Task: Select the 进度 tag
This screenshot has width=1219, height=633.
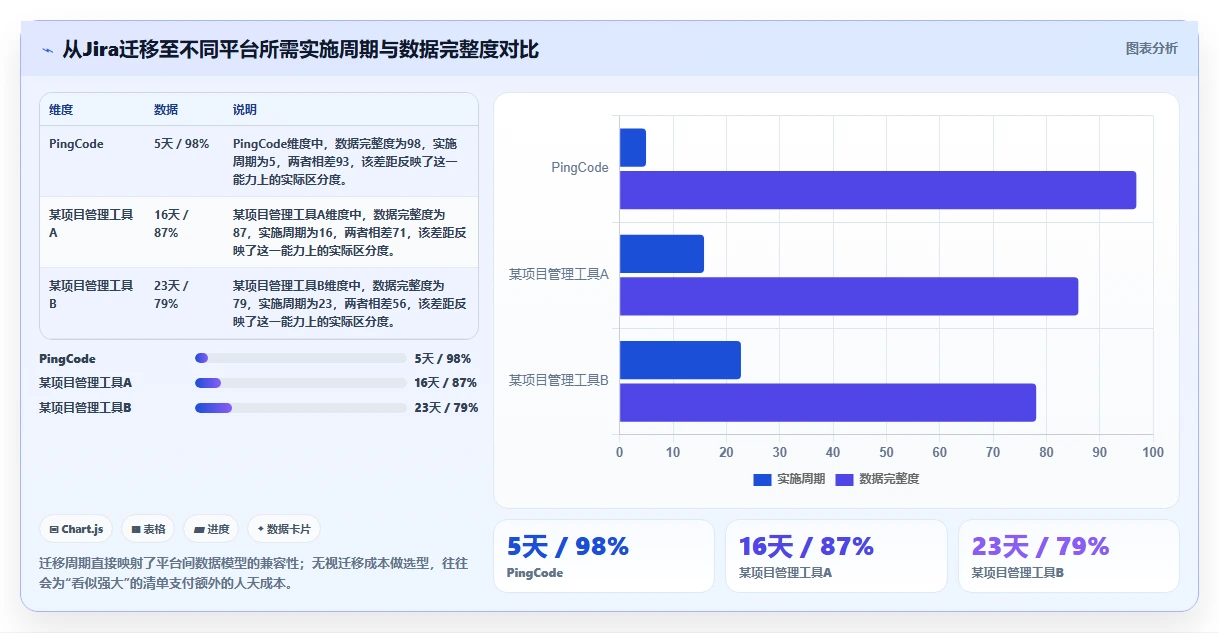Action: pos(211,529)
